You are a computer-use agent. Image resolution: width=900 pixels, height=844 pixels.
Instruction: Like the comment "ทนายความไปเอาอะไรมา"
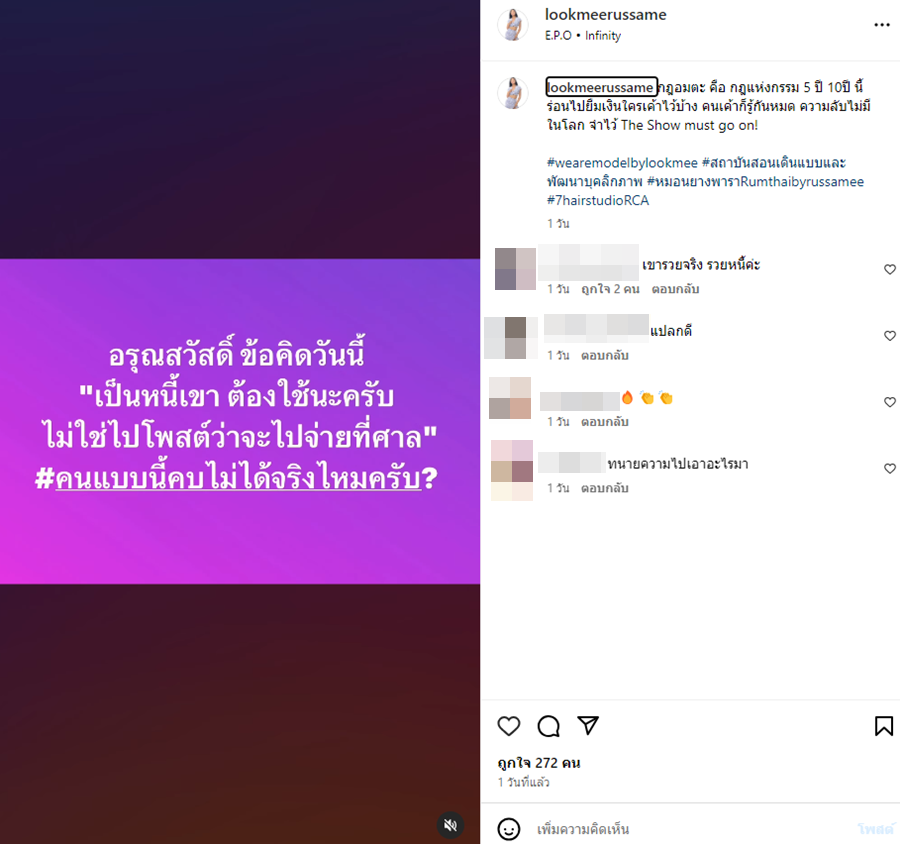(890, 469)
